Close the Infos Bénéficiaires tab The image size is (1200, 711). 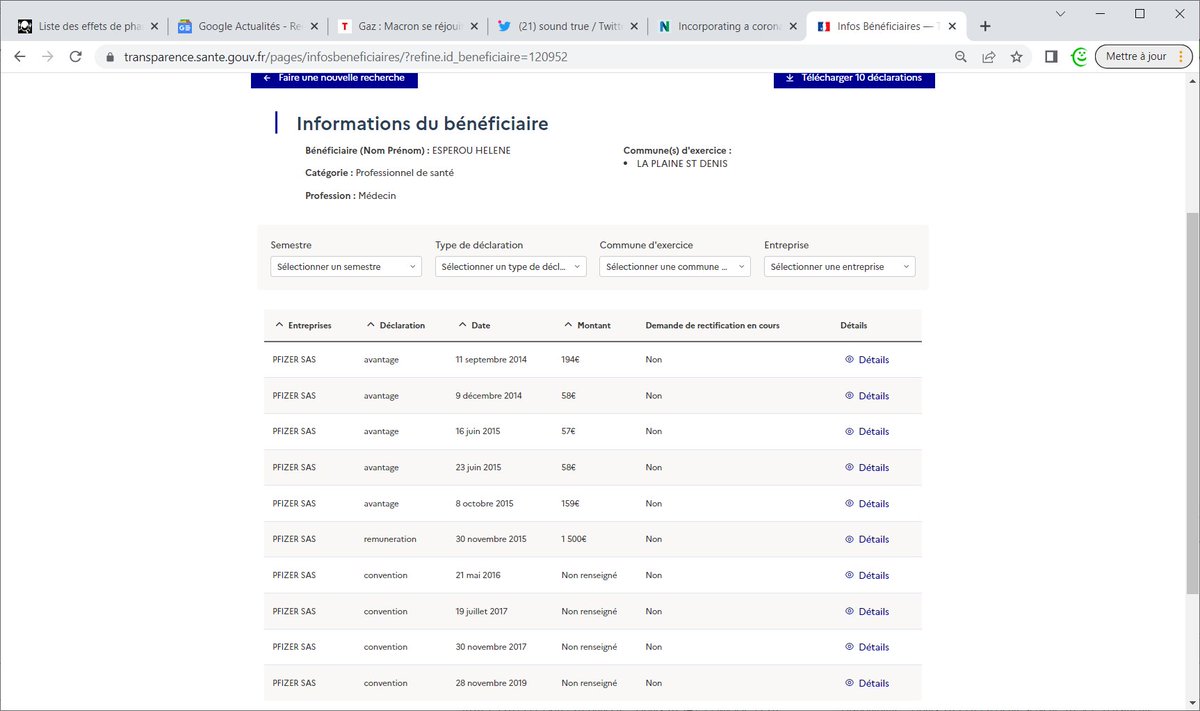coord(952,26)
